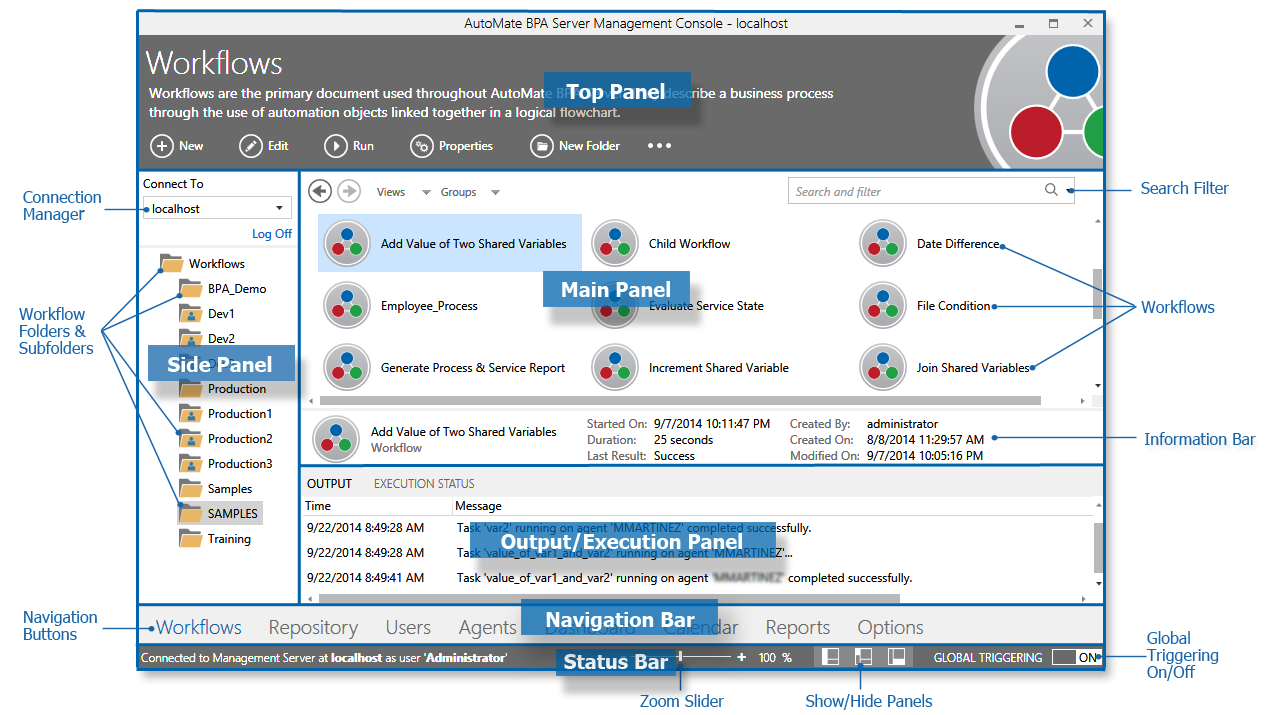1273x715 pixels.
Task: Open the Reports section
Action: pos(797,627)
